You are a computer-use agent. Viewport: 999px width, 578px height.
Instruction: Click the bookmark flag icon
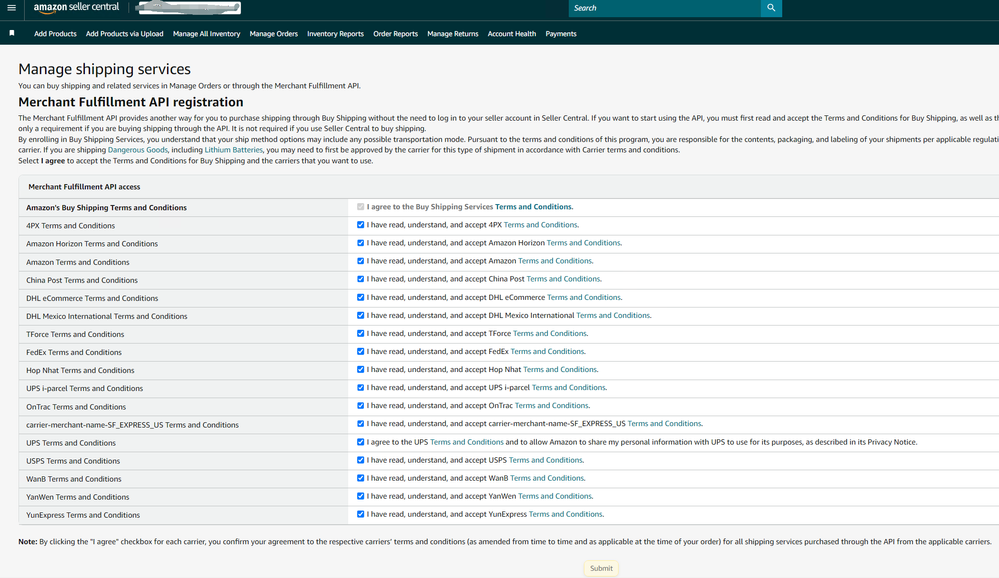[12, 33]
